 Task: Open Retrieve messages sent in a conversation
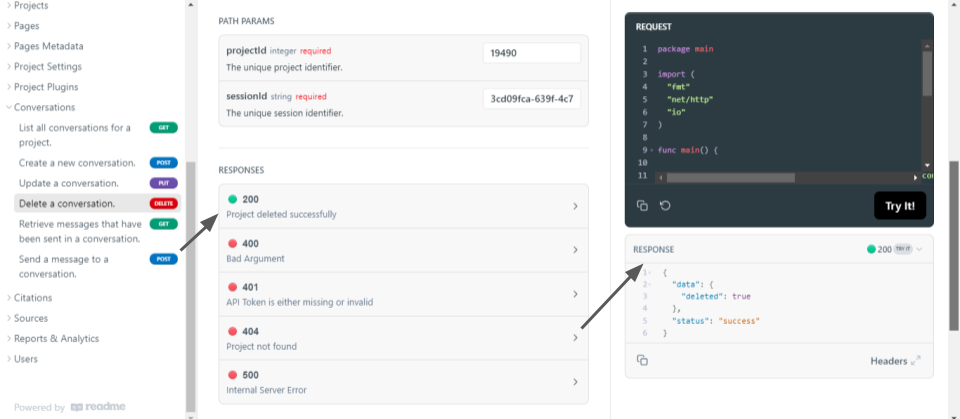(80, 232)
